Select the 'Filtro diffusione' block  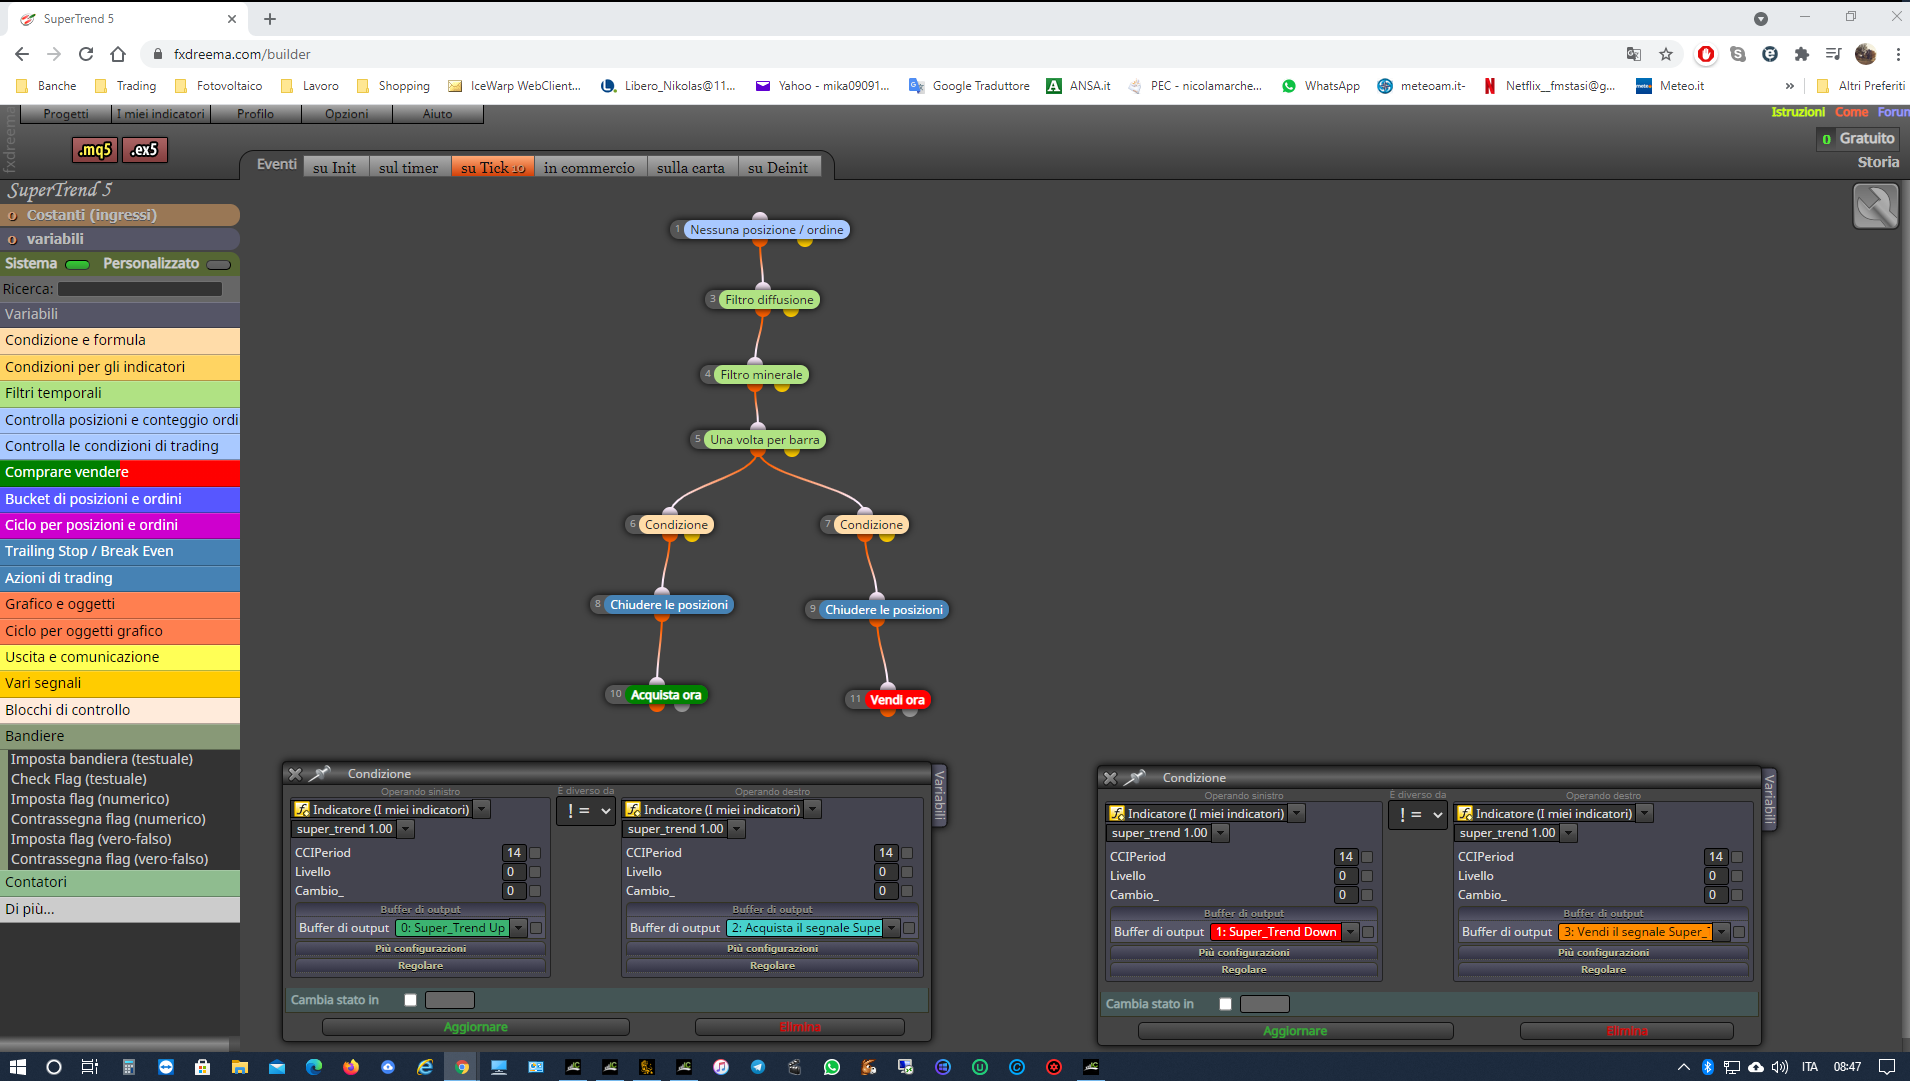coord(769,300)
